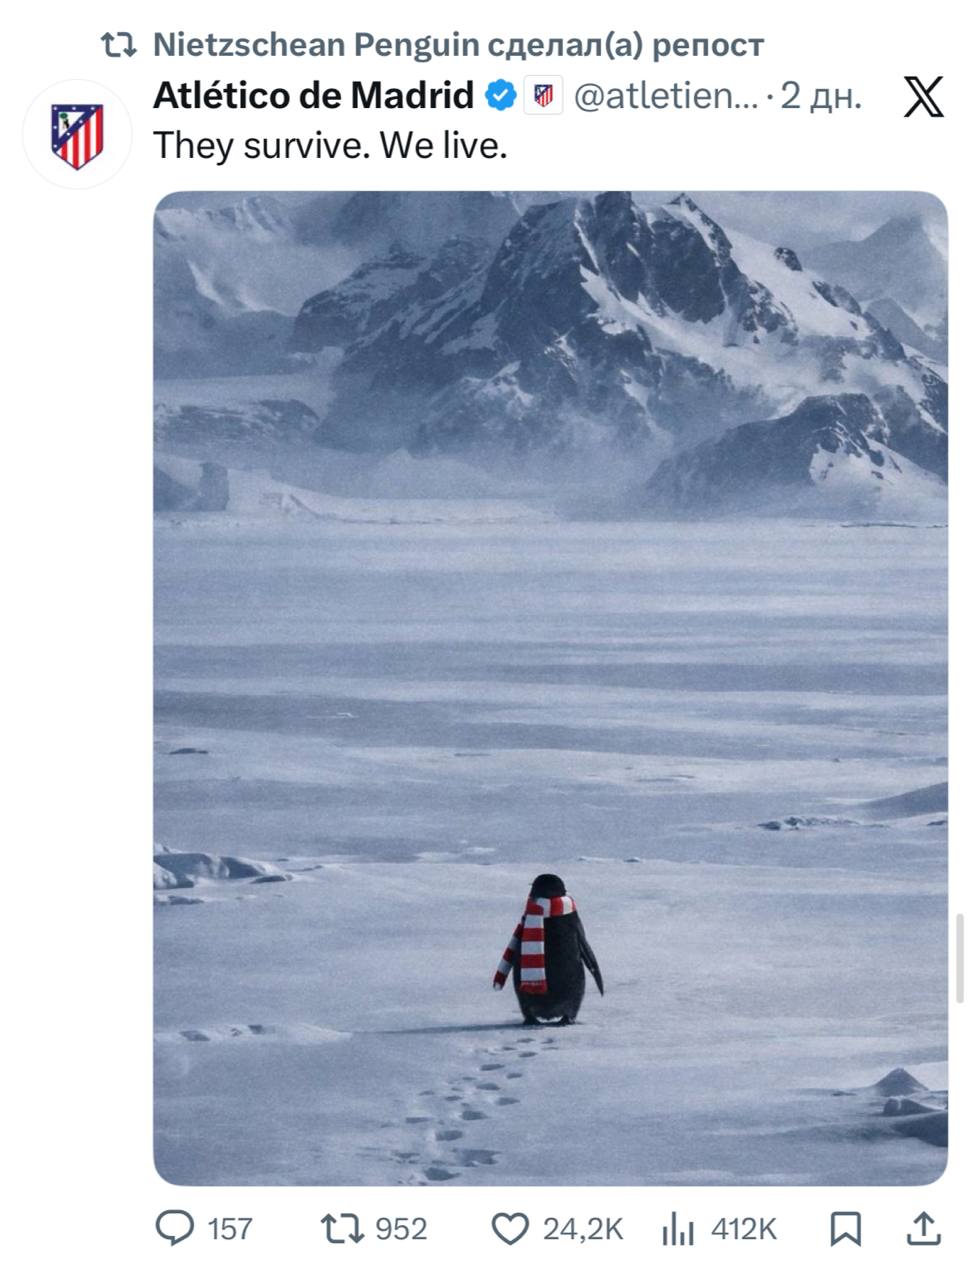Like the tweet with the heart icon
971x1280 pixels.
[x=510, y=1228]
